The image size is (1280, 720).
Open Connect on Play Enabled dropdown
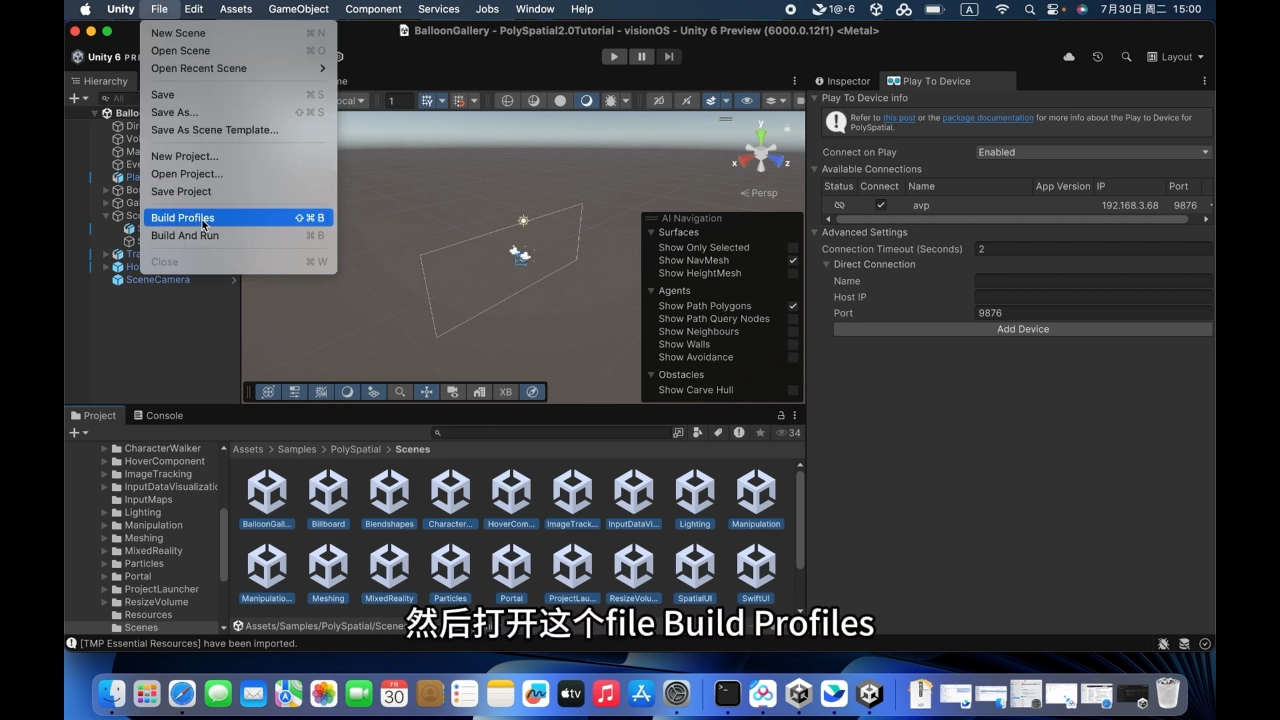point(1094,152)
